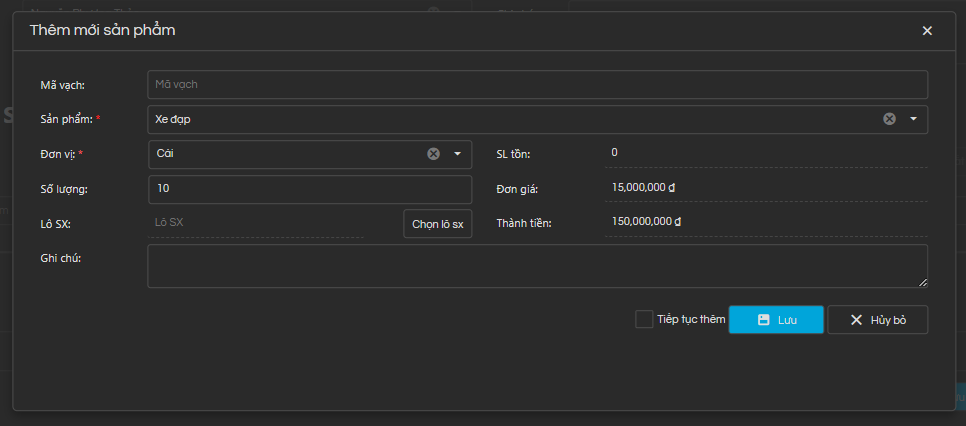This screenshot has height=426, width=966.
Task: Clear the selected product Xe đạp
Action: click(889, 119)
